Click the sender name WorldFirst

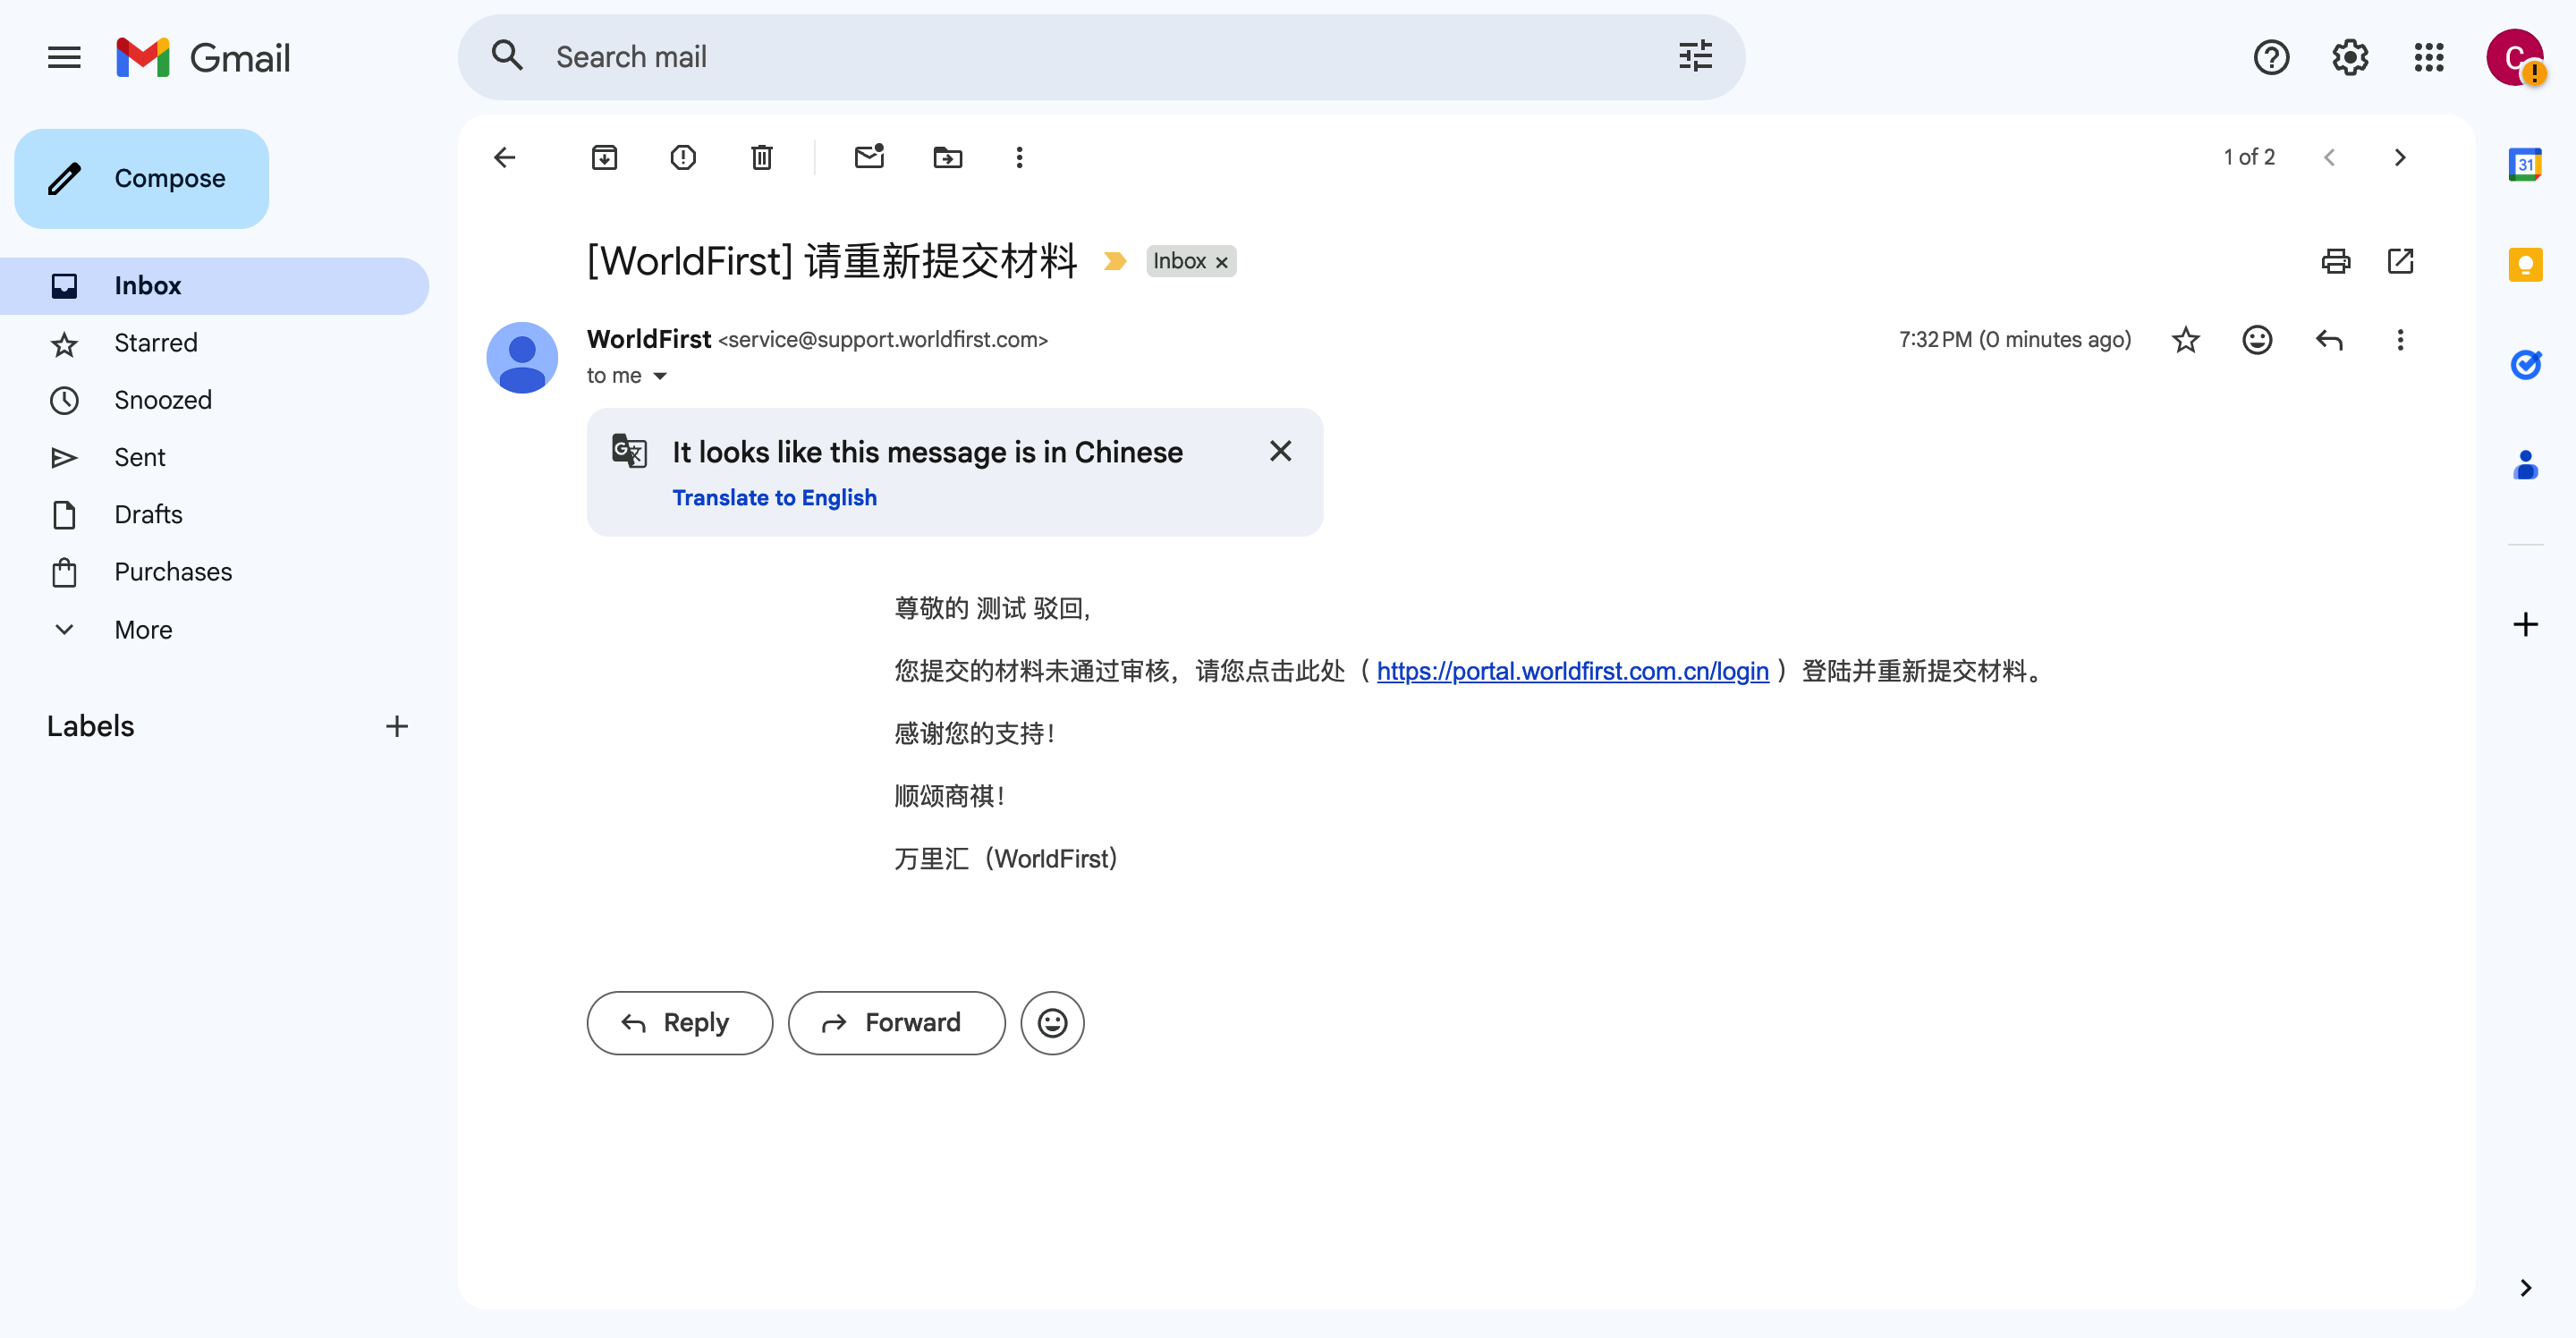click(x=649, y=339)
